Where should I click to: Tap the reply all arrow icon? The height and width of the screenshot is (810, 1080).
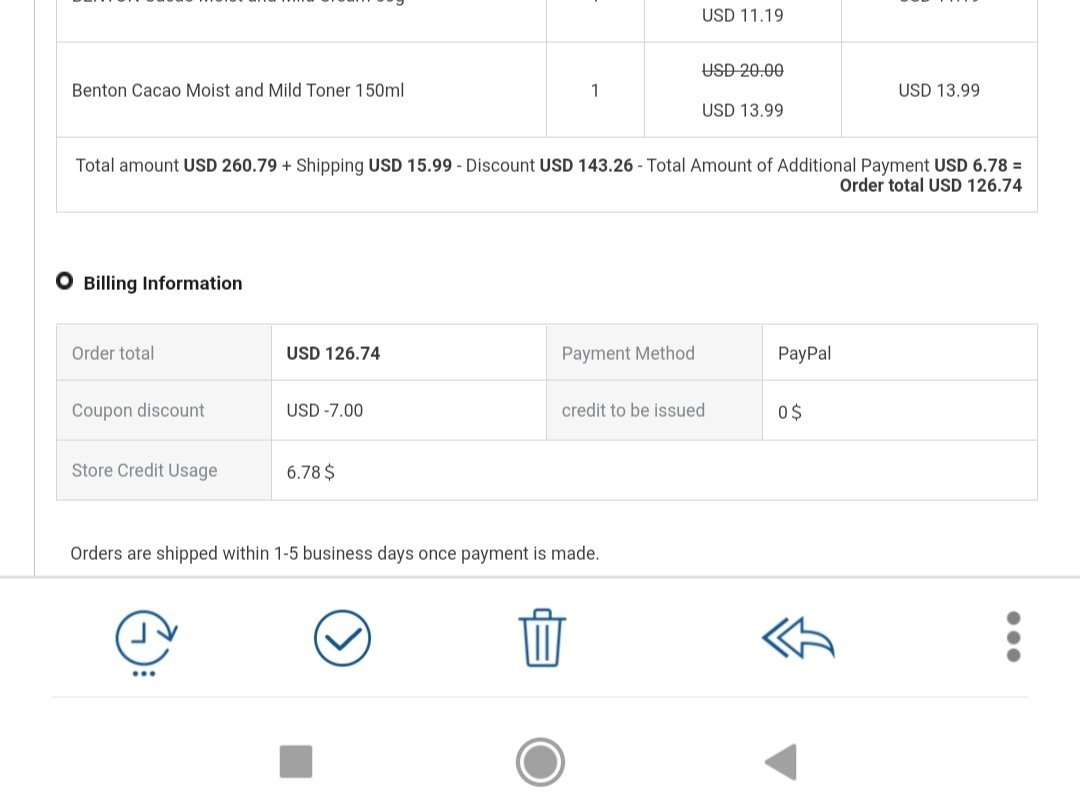[798, 638]
